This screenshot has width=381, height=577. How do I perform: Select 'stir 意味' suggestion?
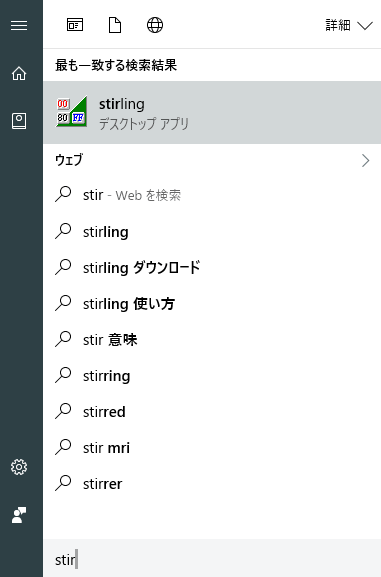[x=212, y=340]
